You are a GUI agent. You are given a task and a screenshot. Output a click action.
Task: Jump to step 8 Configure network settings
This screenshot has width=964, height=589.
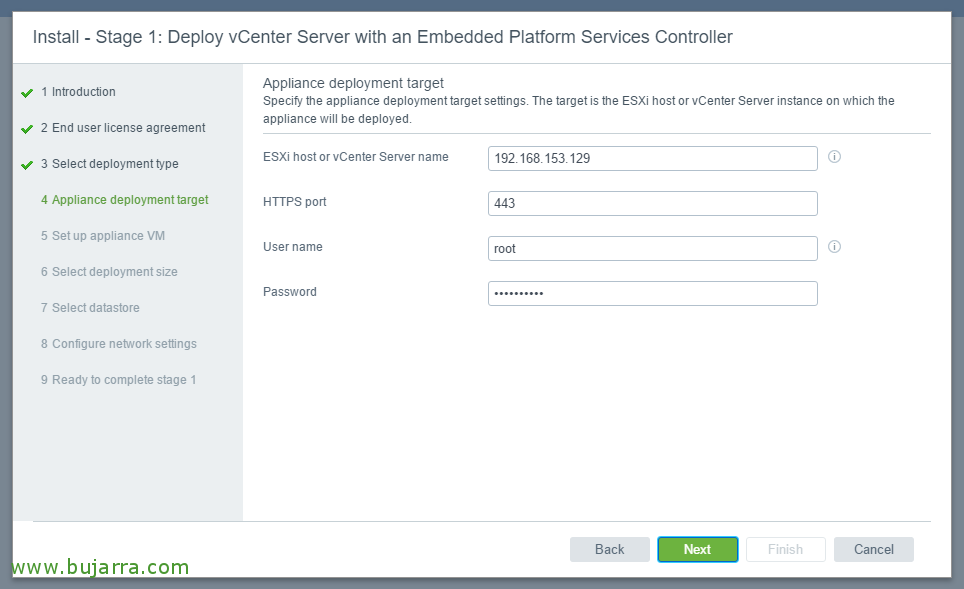[119, 344]
